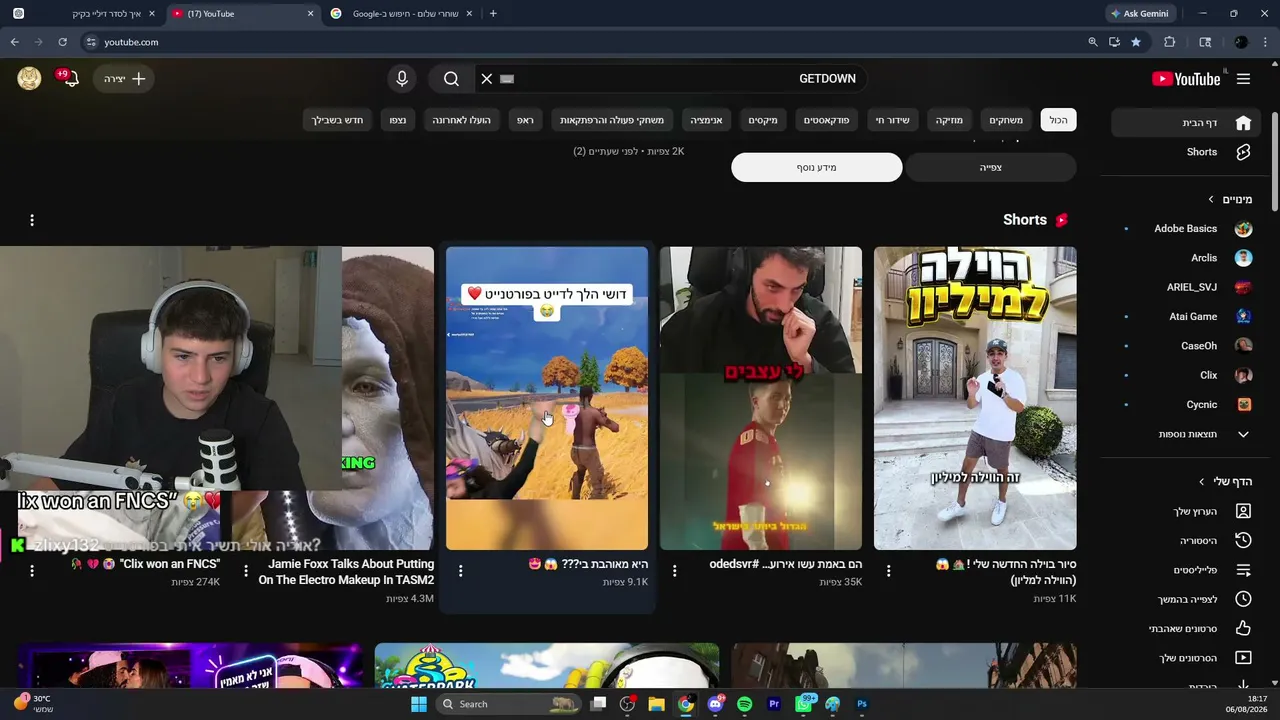Open Your channel (הערוץ שלך) in the sidebar
The height and width of the screenshot is (720, 1280).
(1186, 511)
